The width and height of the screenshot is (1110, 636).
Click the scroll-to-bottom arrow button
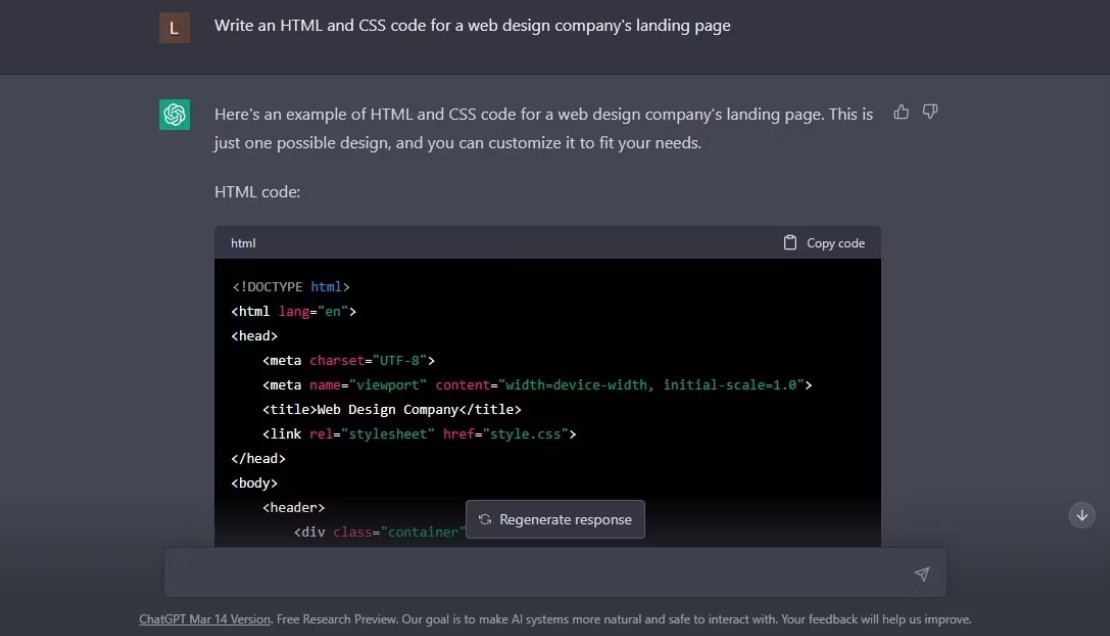1082,515
